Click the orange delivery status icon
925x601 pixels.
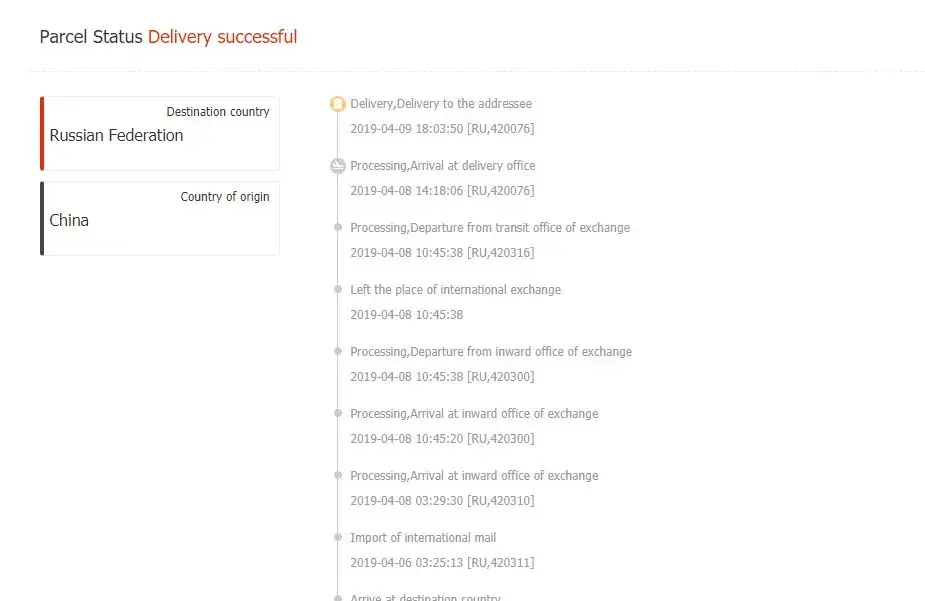point(338,104)
